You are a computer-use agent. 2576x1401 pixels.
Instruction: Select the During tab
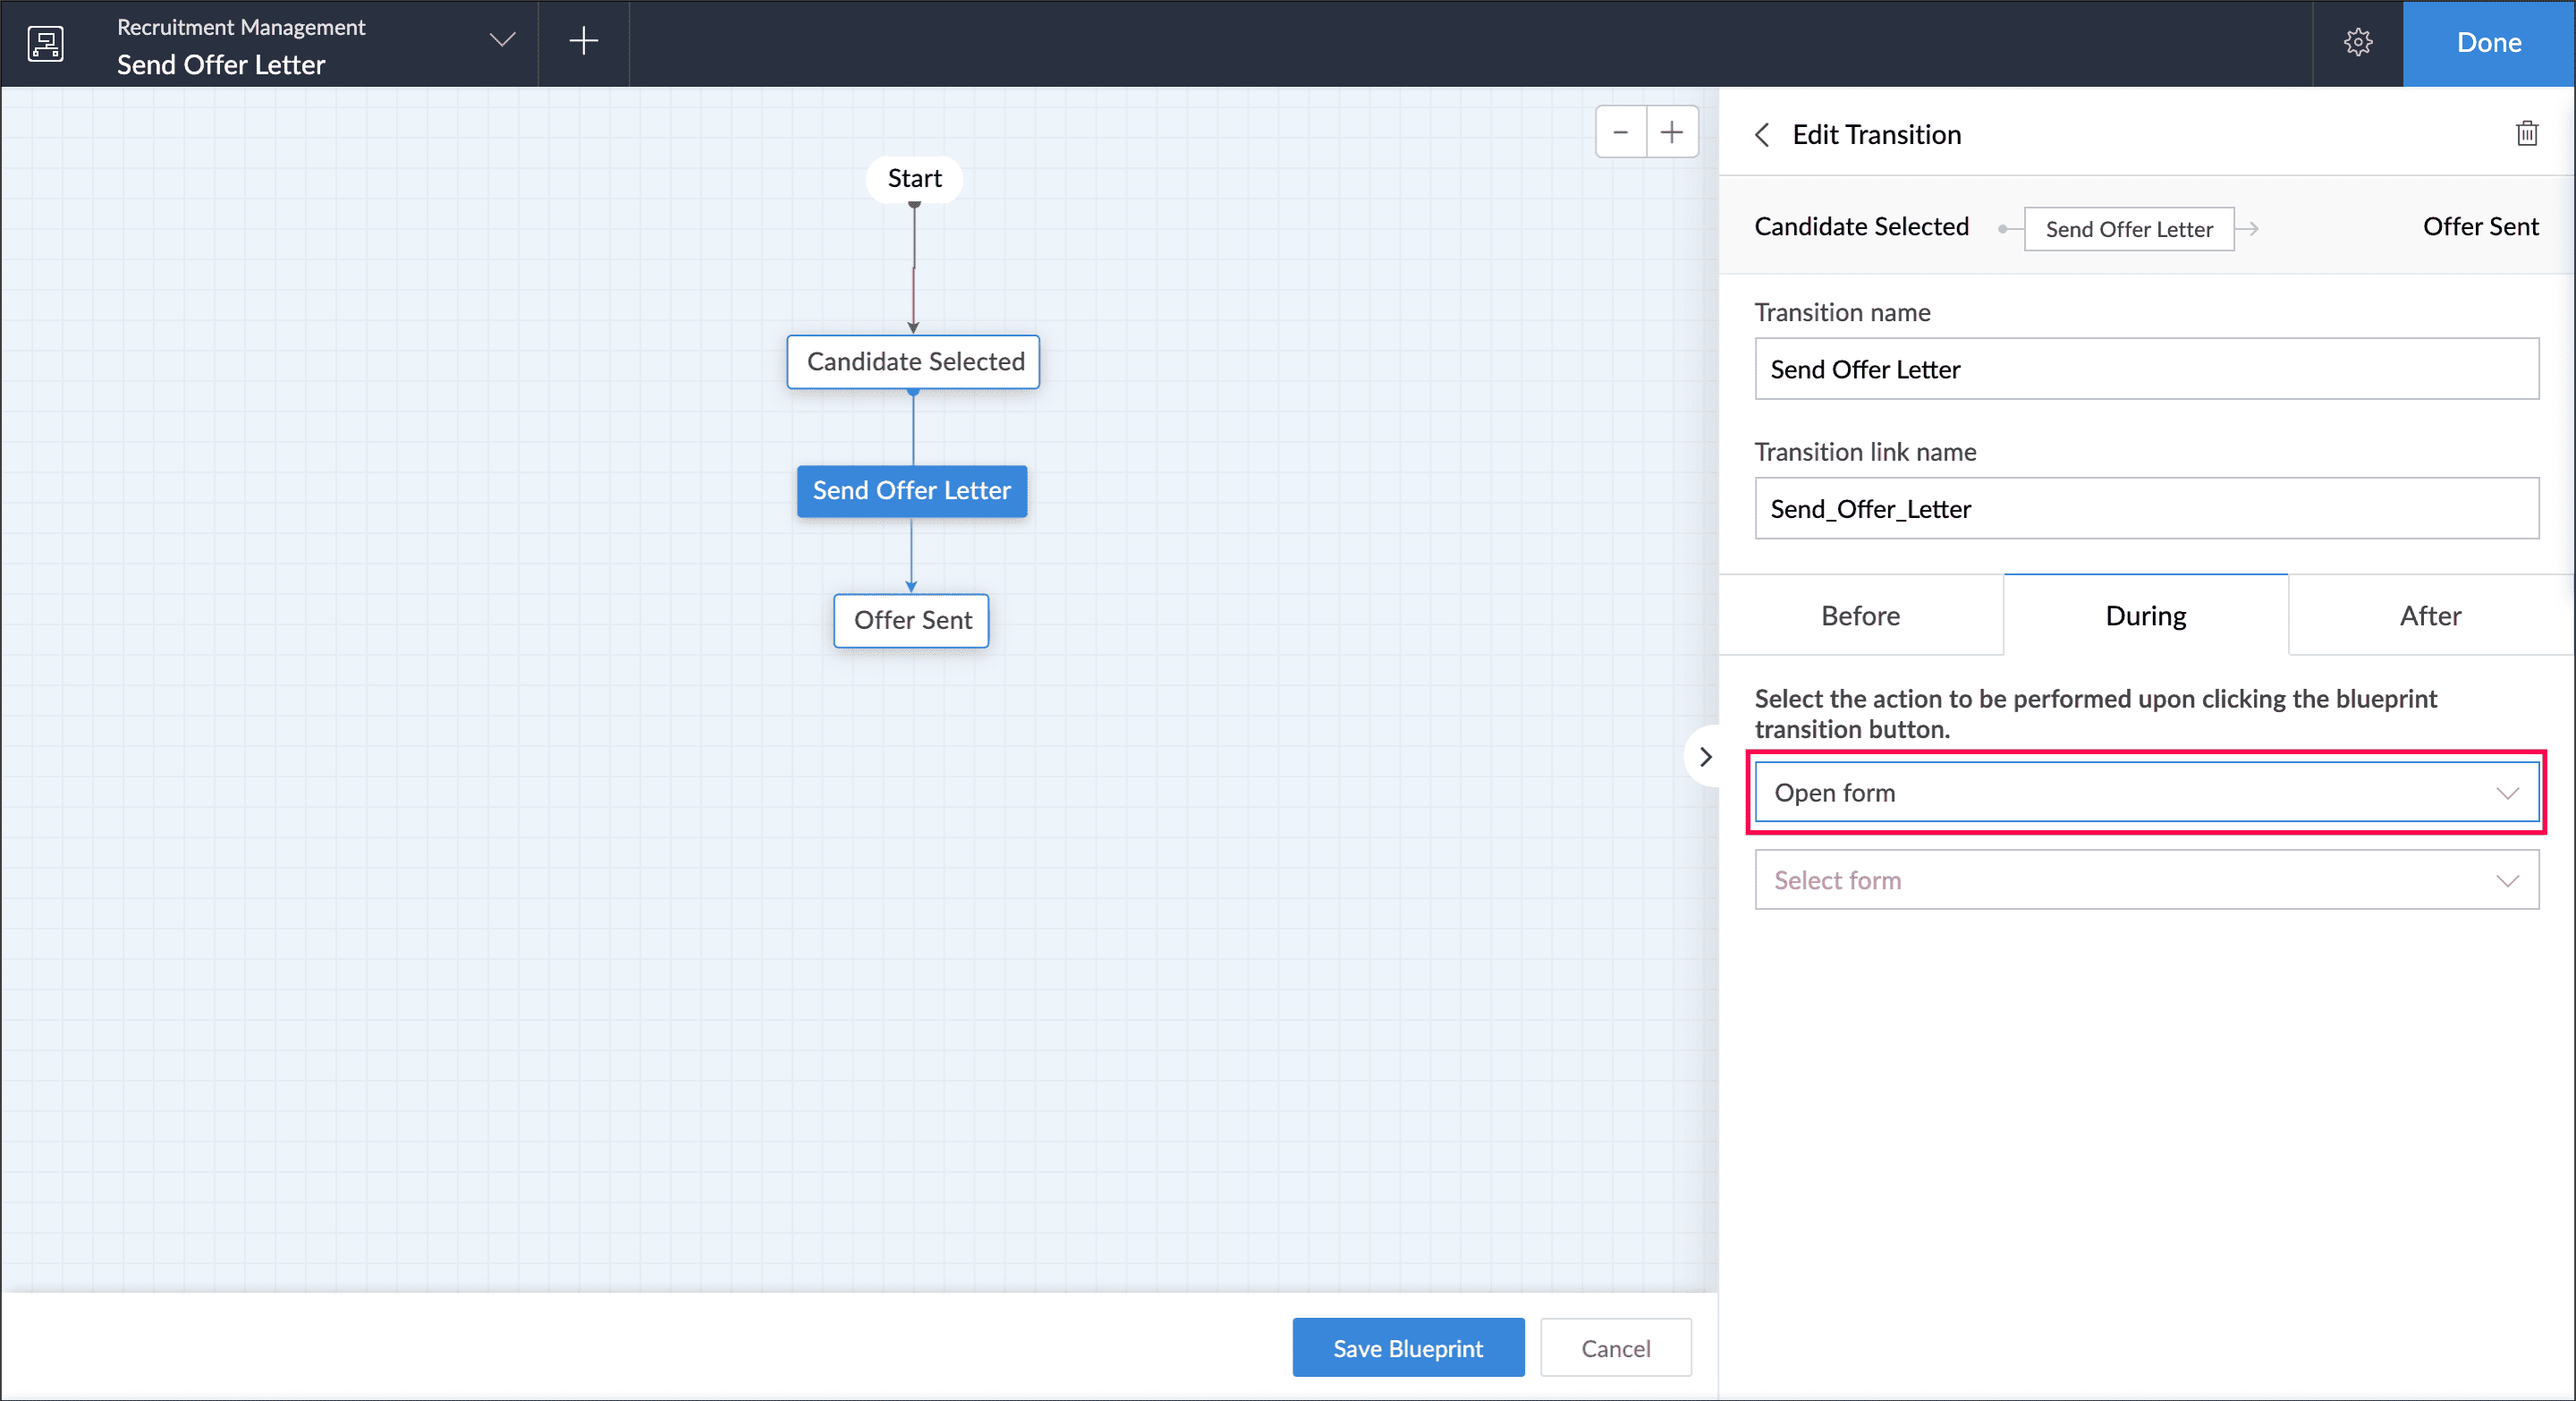[2145, 615]
